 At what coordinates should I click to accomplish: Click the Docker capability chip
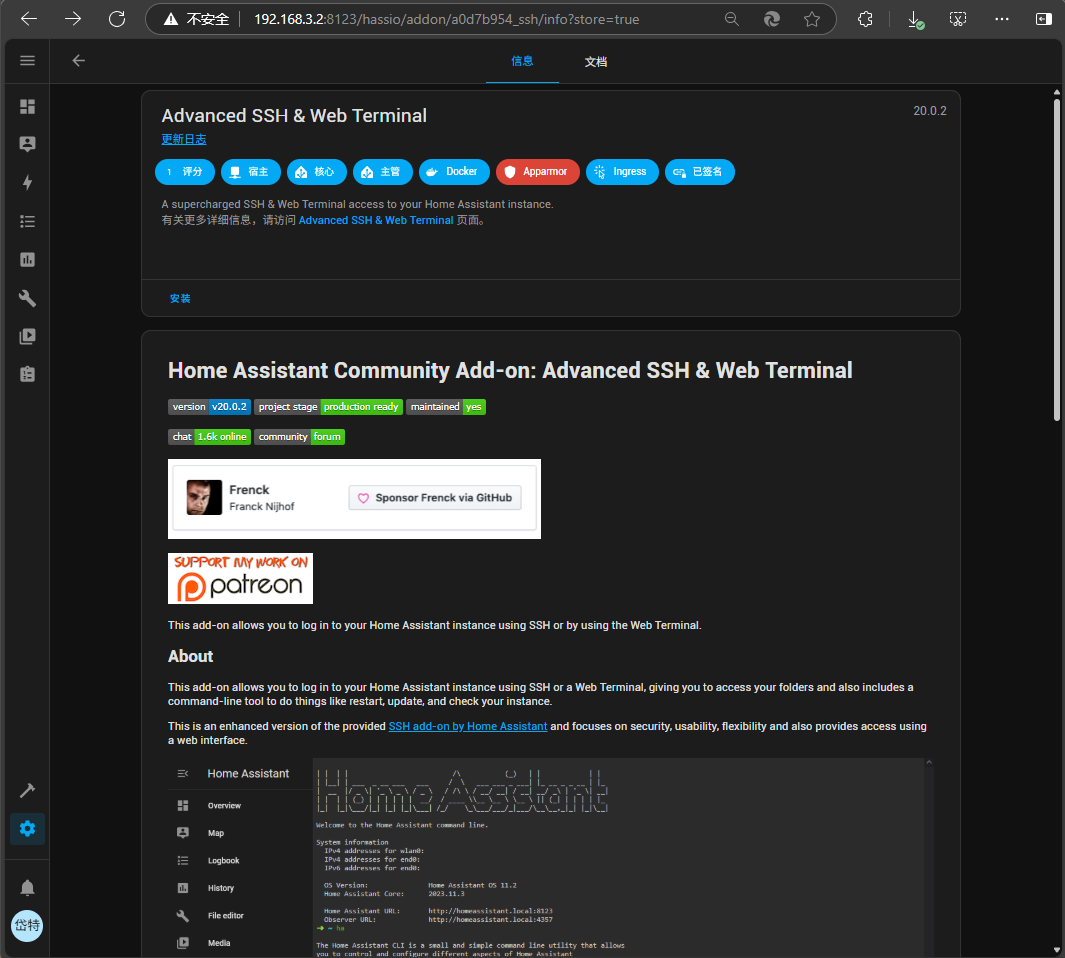point(454,172)
